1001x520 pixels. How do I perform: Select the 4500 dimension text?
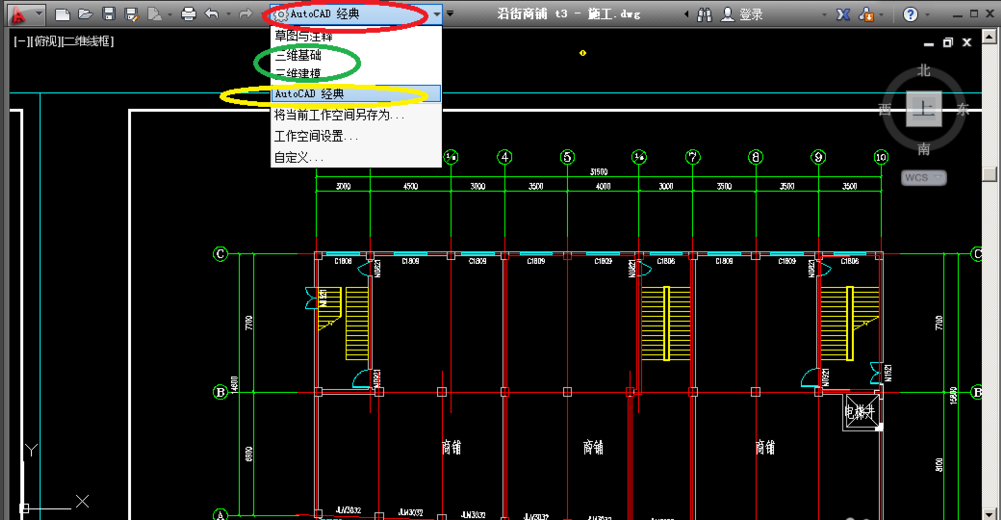[410, 186]
